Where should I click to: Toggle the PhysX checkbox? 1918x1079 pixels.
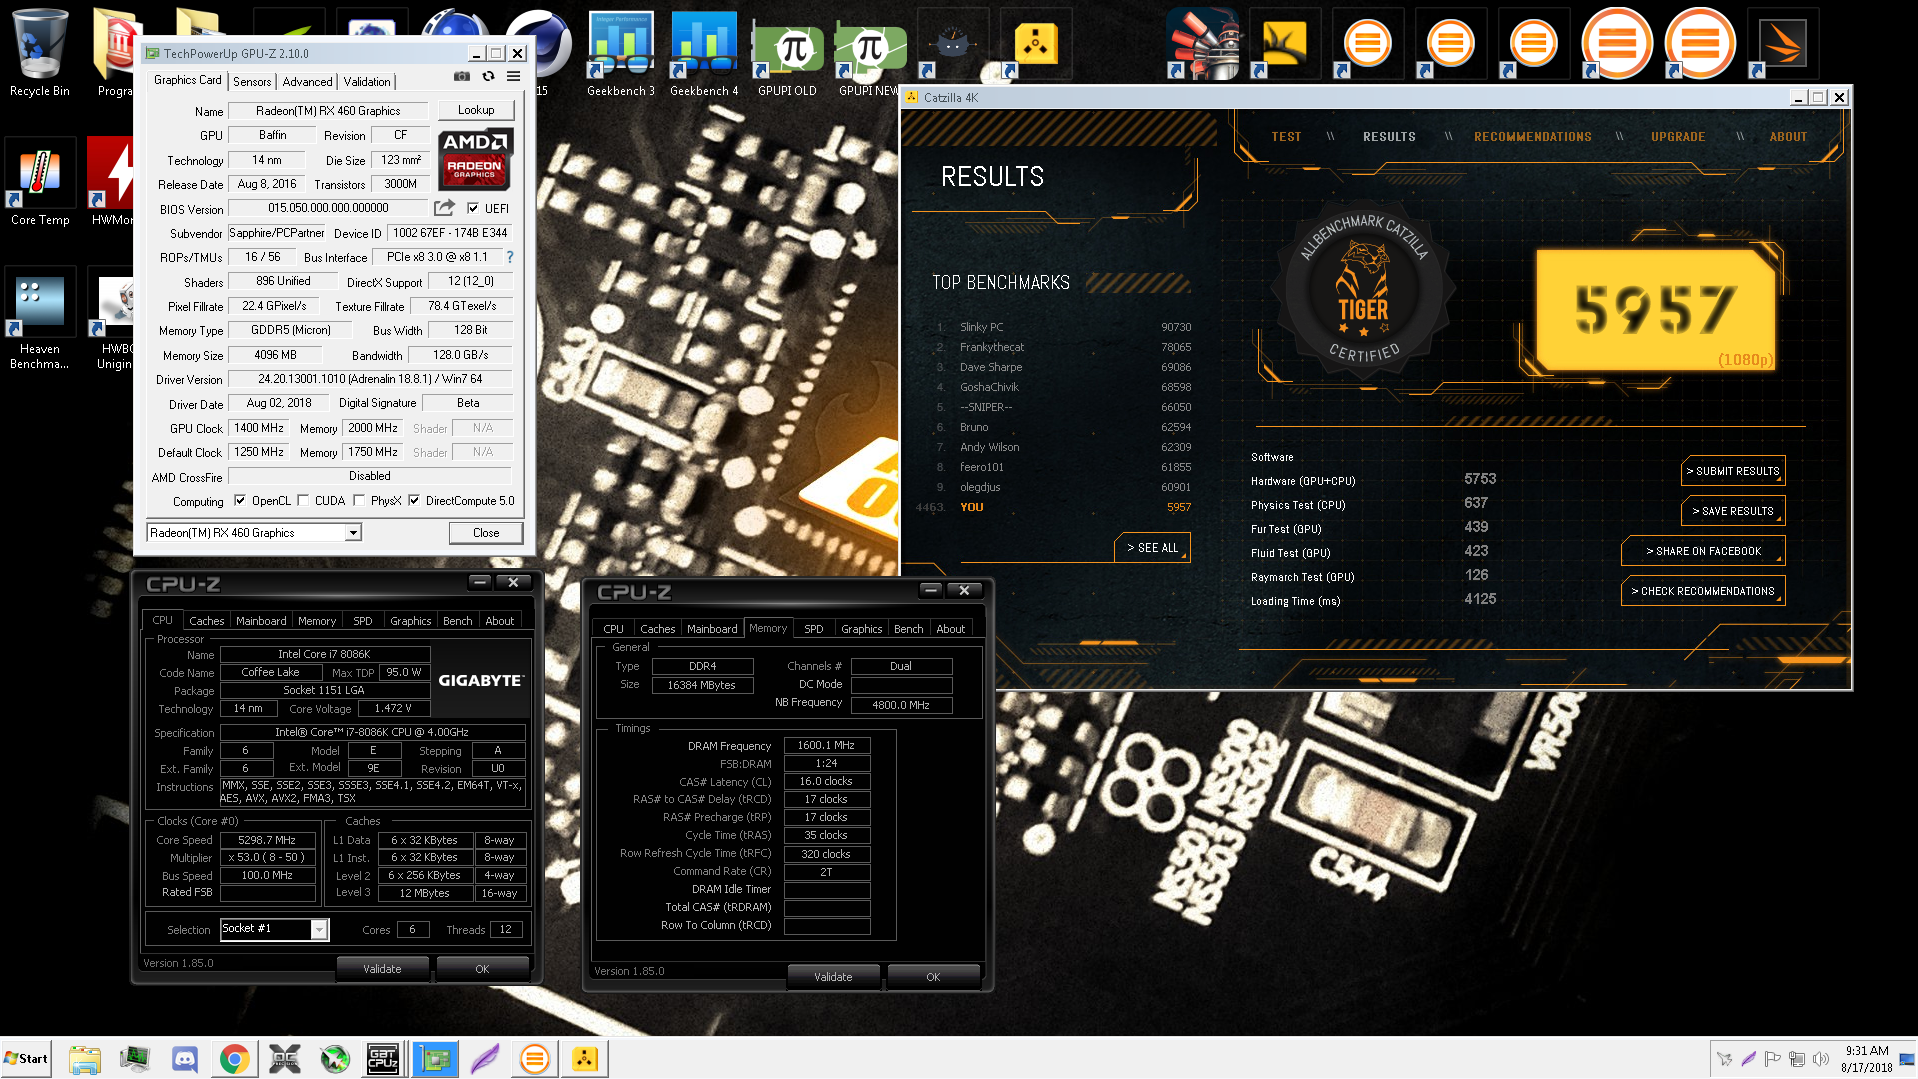(x=359, y=500)
